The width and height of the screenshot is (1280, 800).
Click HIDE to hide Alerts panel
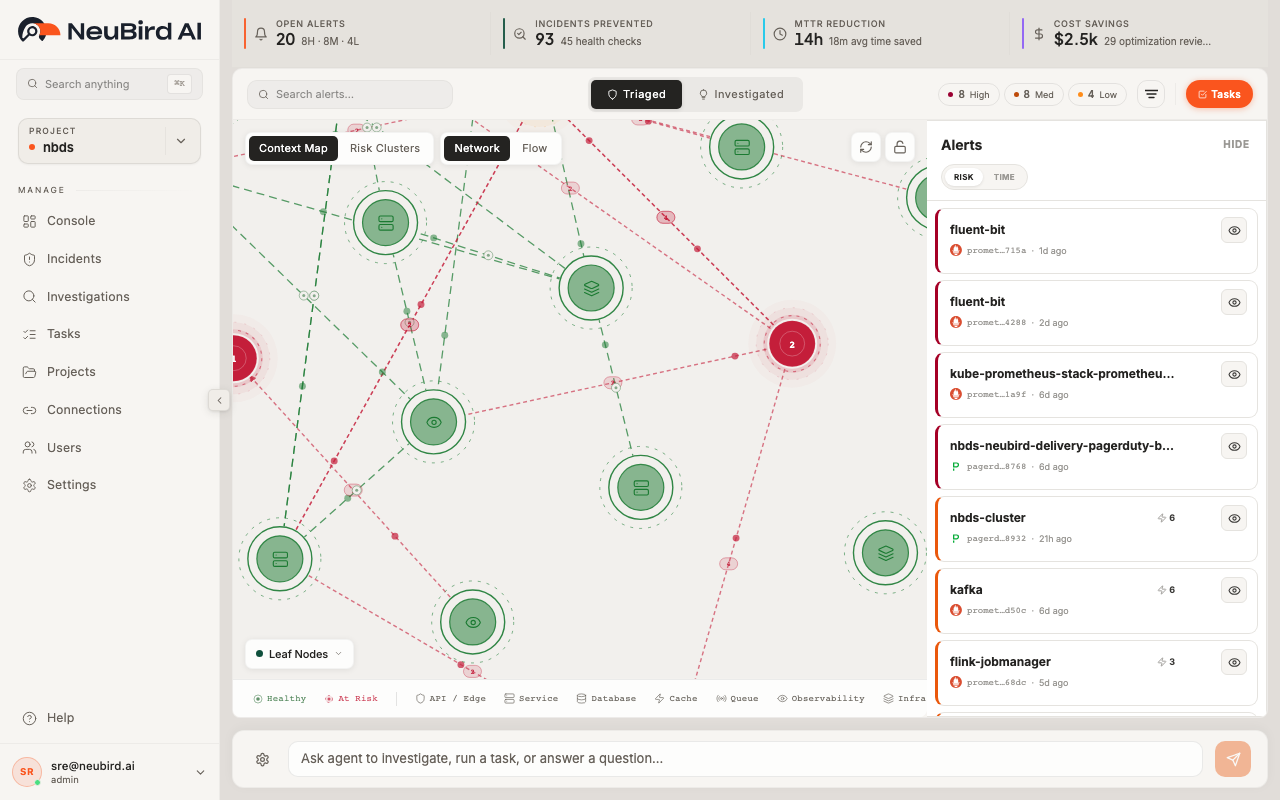pos(1236,144)
